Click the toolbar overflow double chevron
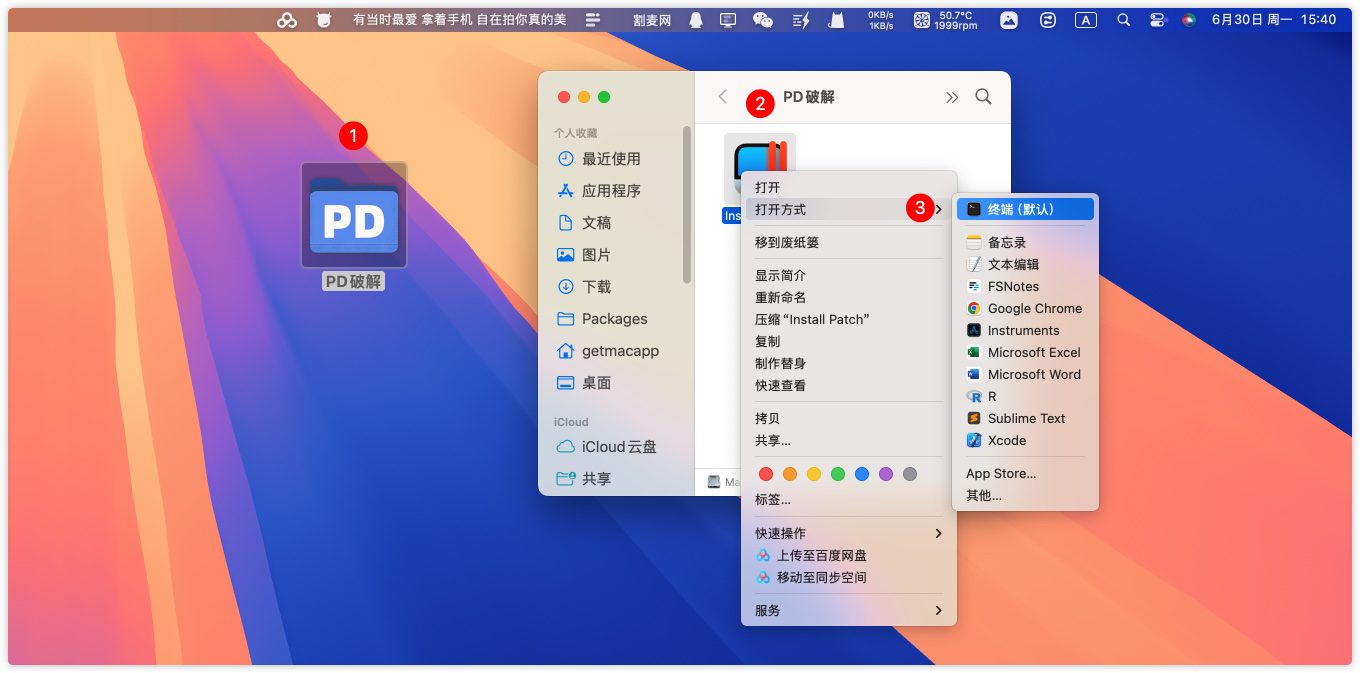 [951, 97]
